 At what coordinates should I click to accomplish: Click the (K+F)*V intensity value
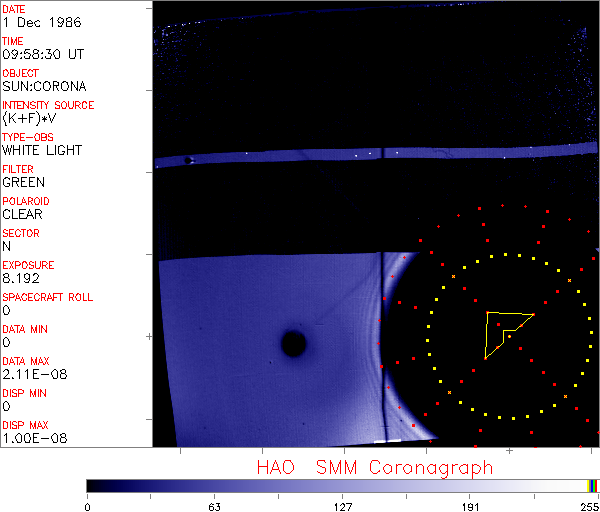tap(29, 118)
